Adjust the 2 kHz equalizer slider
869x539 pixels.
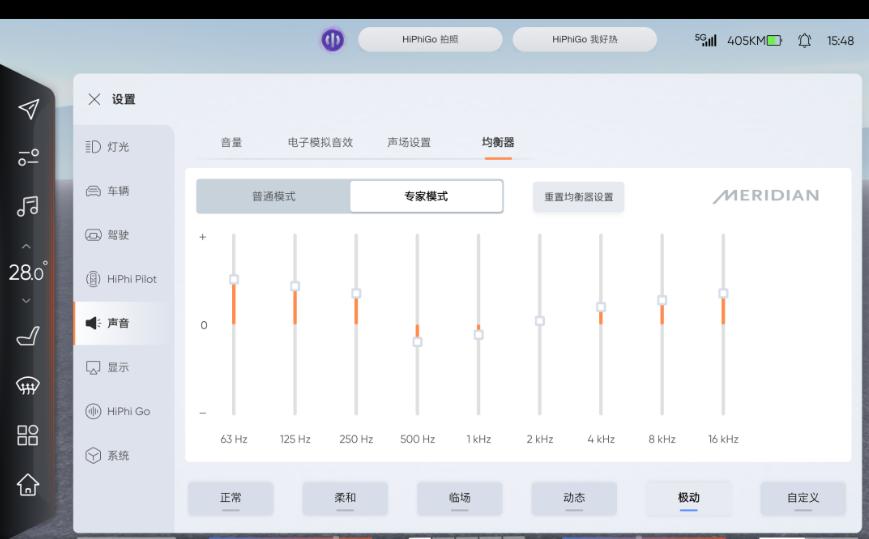540,321
